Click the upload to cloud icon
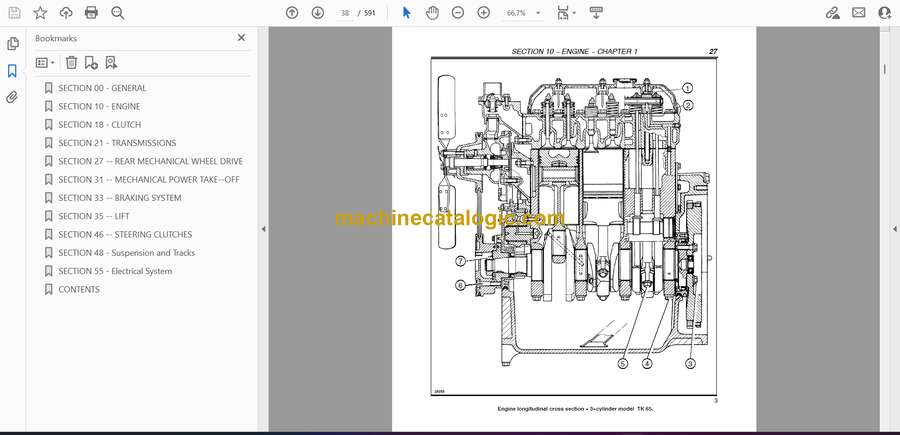Screen dimensions: 900x435 click(x=66, y=13)
